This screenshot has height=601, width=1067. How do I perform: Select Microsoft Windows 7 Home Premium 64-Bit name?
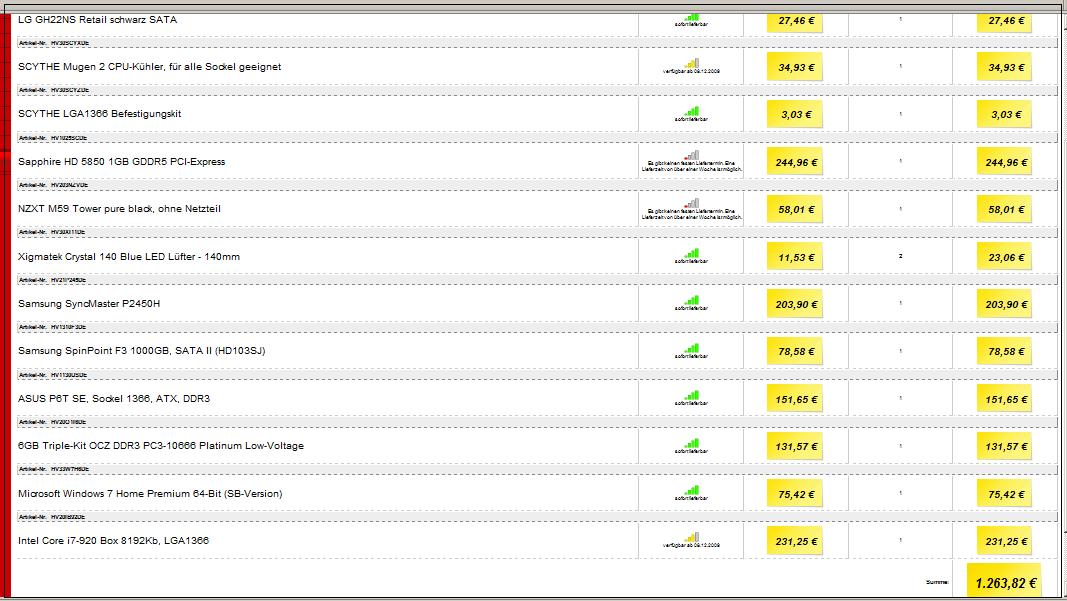tap(150, 493)
